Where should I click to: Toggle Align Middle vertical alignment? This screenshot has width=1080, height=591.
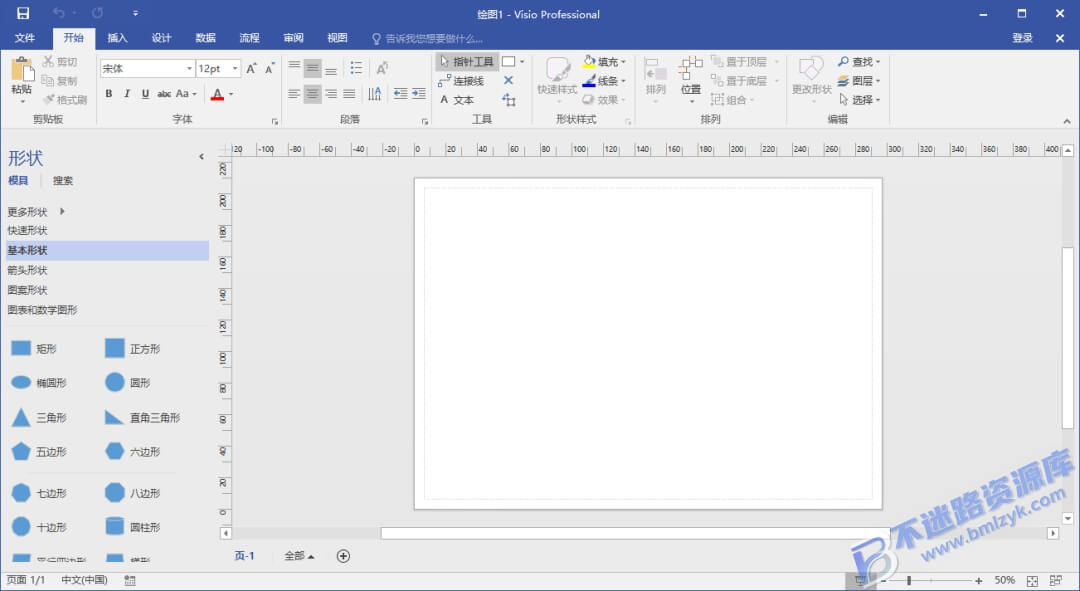[313, 68]
